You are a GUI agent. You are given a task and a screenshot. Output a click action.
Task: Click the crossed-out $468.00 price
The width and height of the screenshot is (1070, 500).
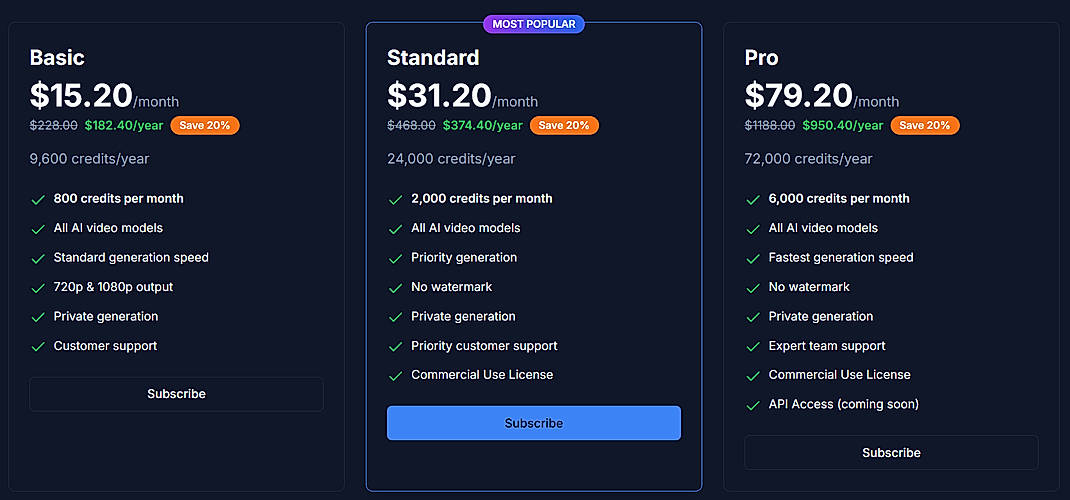(411, 126)
